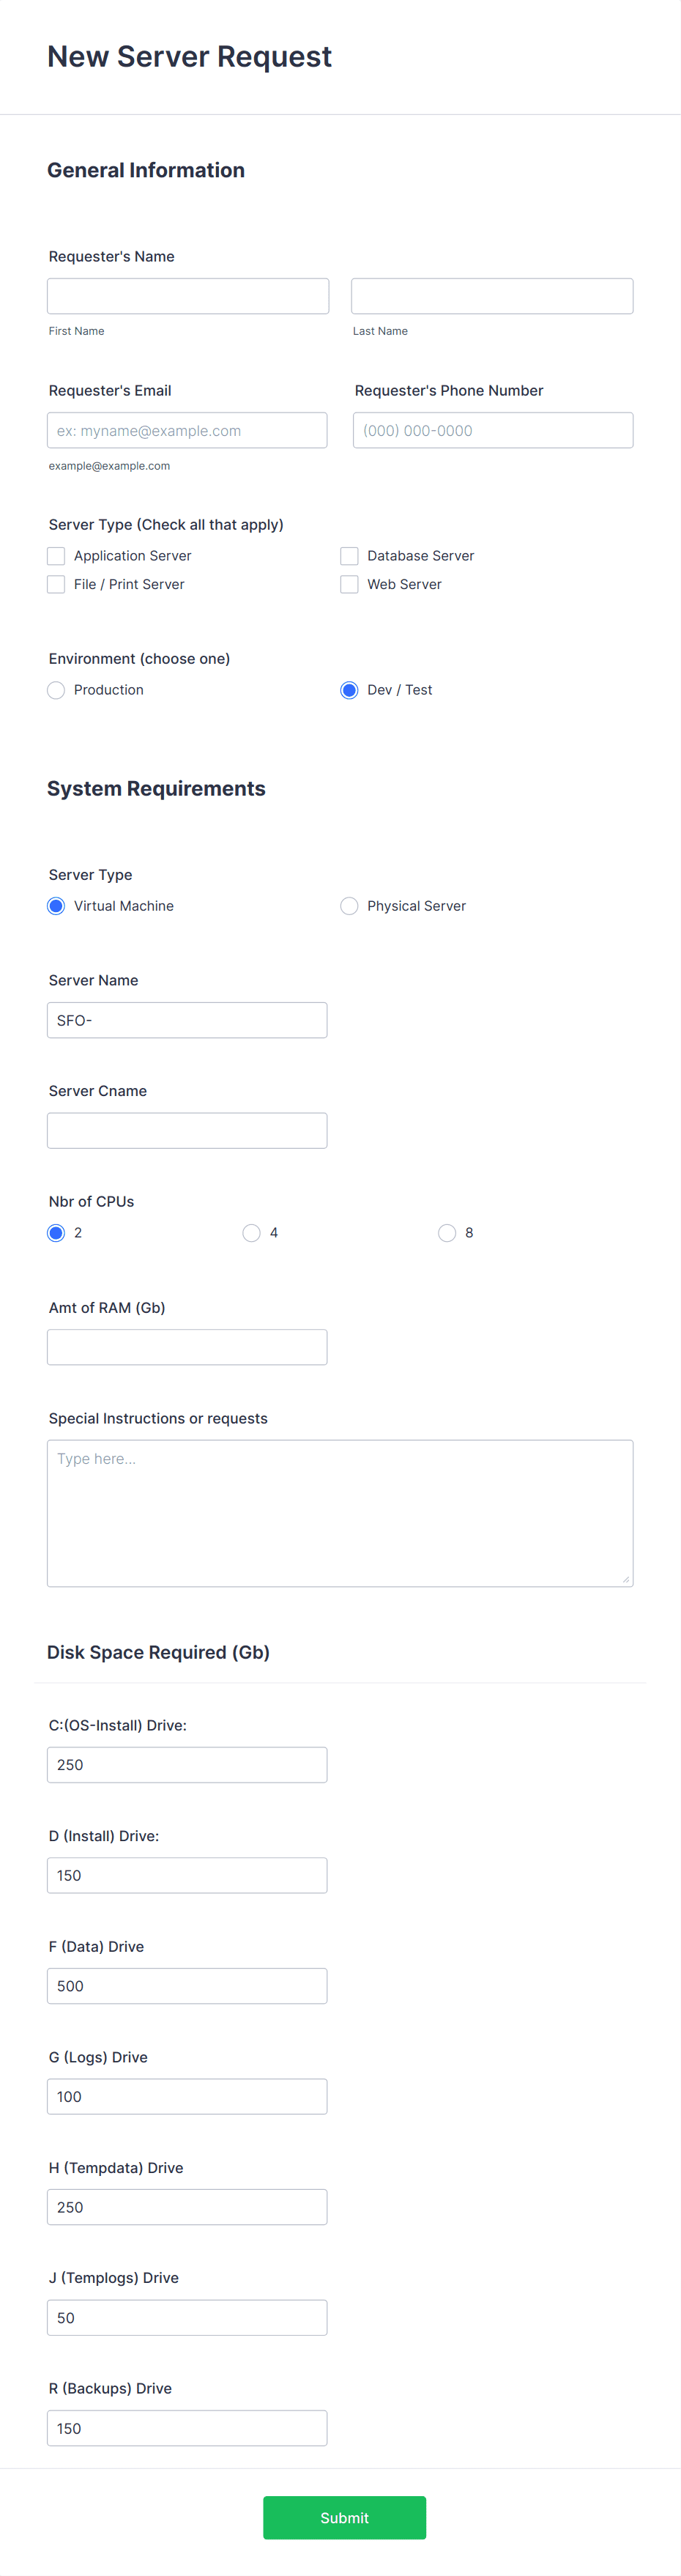
Task: Click the Amt of RAM field
Action: [187, 1346]
